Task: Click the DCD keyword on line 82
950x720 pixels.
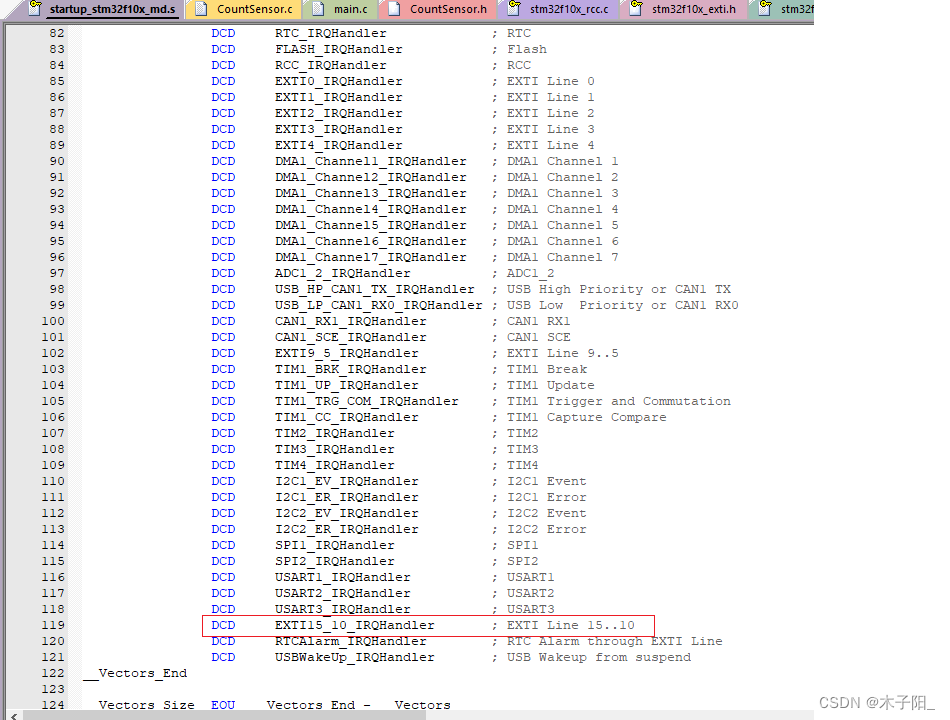Action: coord(222,33)
